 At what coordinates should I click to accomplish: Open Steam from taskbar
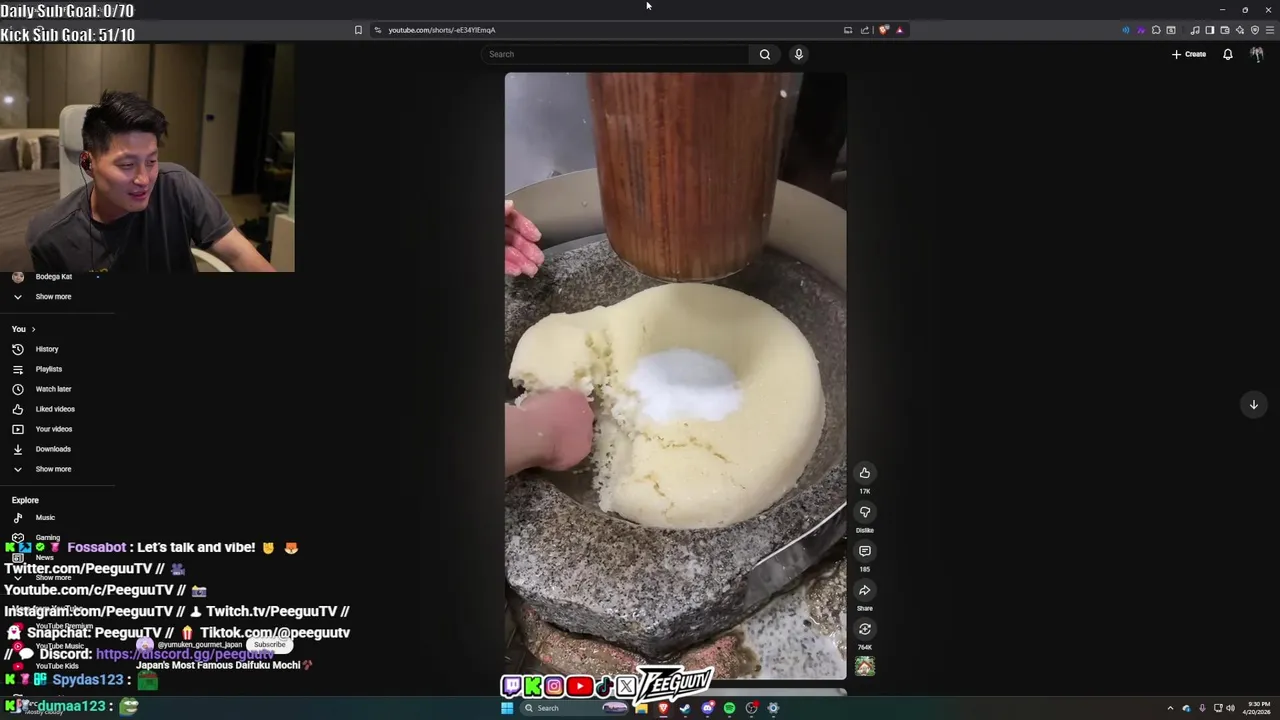click(x=685, y=708)
